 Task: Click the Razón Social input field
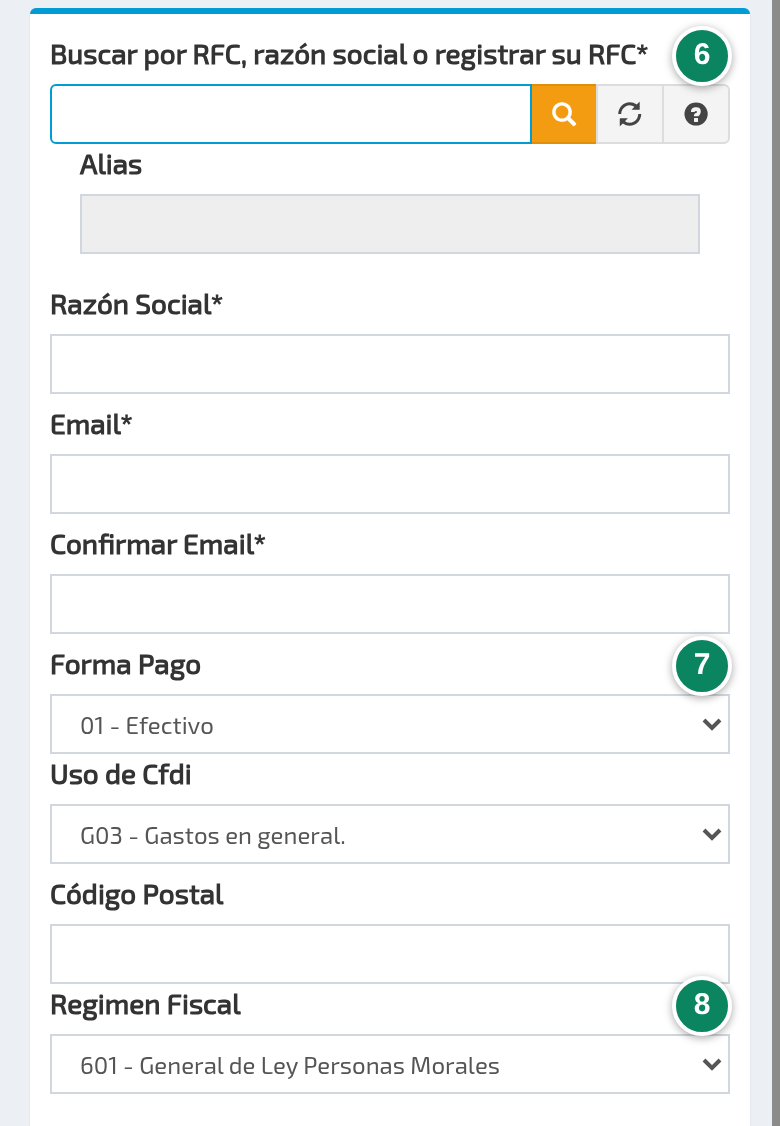click(x=390, y=364)
